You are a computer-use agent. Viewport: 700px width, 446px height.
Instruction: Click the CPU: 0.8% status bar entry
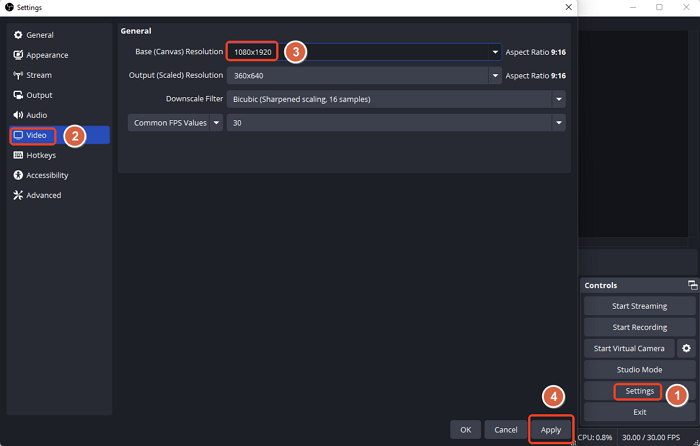595,438
